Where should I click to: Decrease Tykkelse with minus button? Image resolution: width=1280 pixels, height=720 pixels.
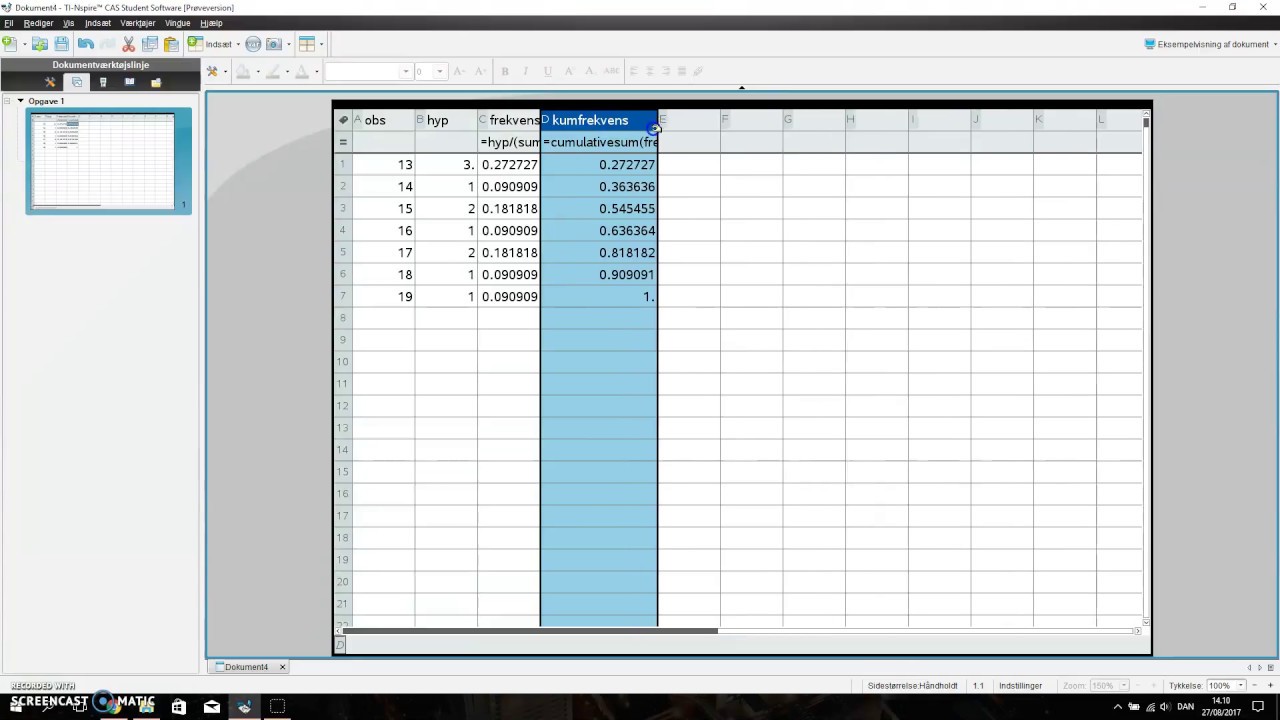[x=1256, y=686]
